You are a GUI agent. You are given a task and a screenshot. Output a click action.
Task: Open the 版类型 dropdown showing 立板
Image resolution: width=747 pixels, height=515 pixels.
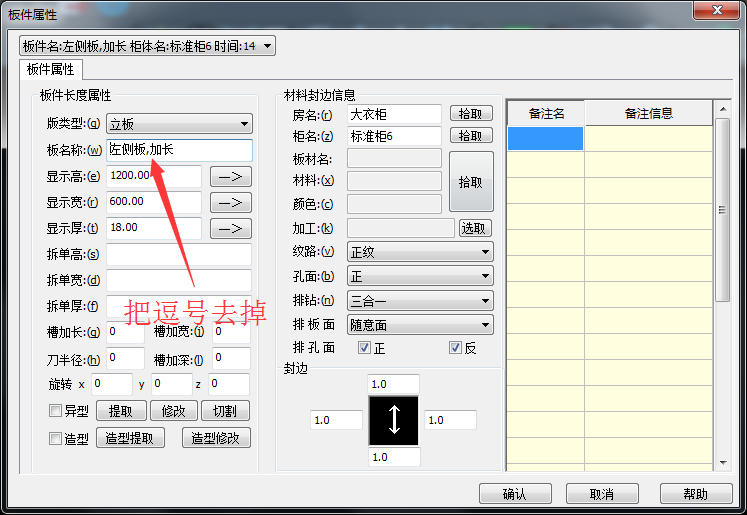pos(179,124)
